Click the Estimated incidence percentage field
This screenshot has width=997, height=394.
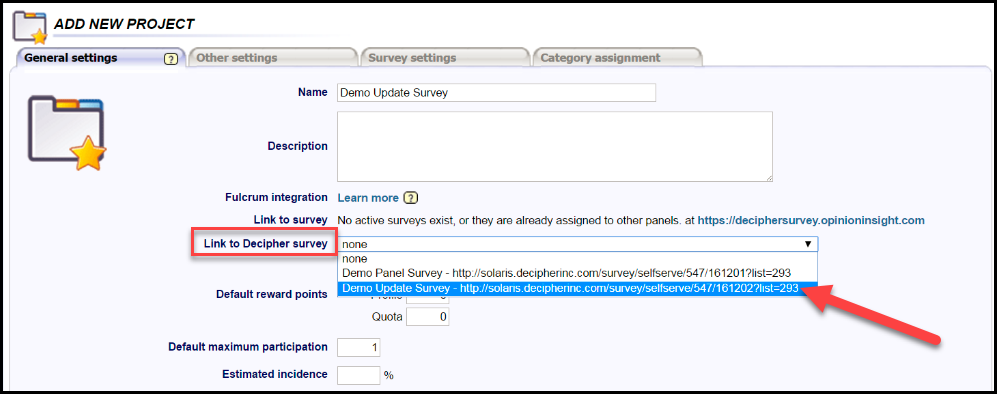[359, 375]
